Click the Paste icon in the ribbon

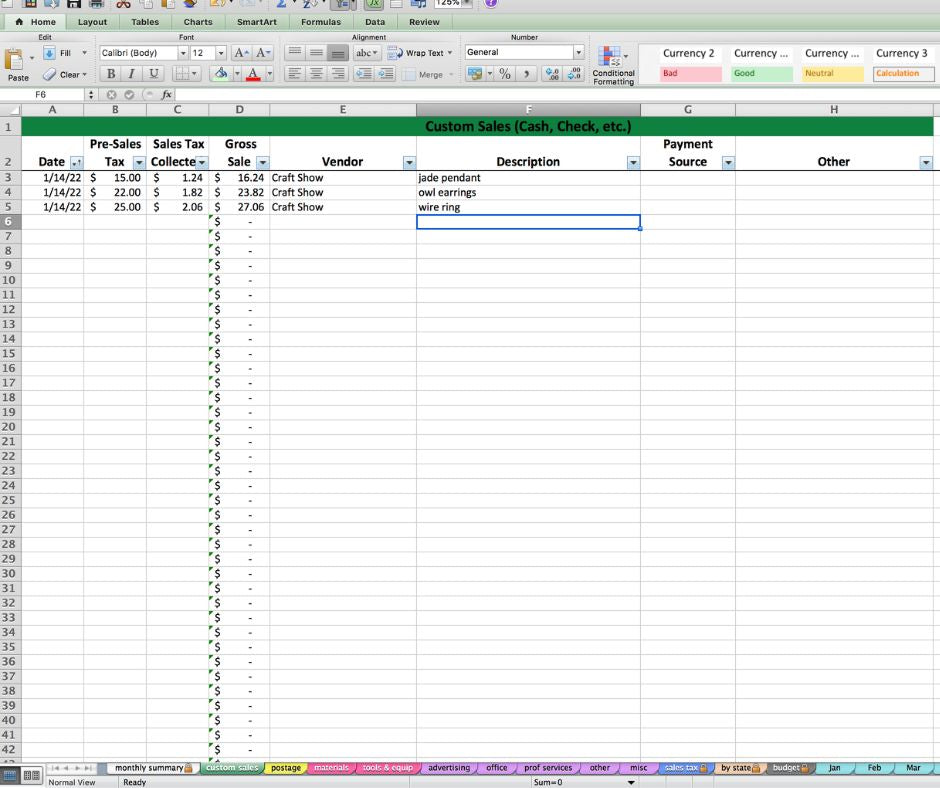17,64
